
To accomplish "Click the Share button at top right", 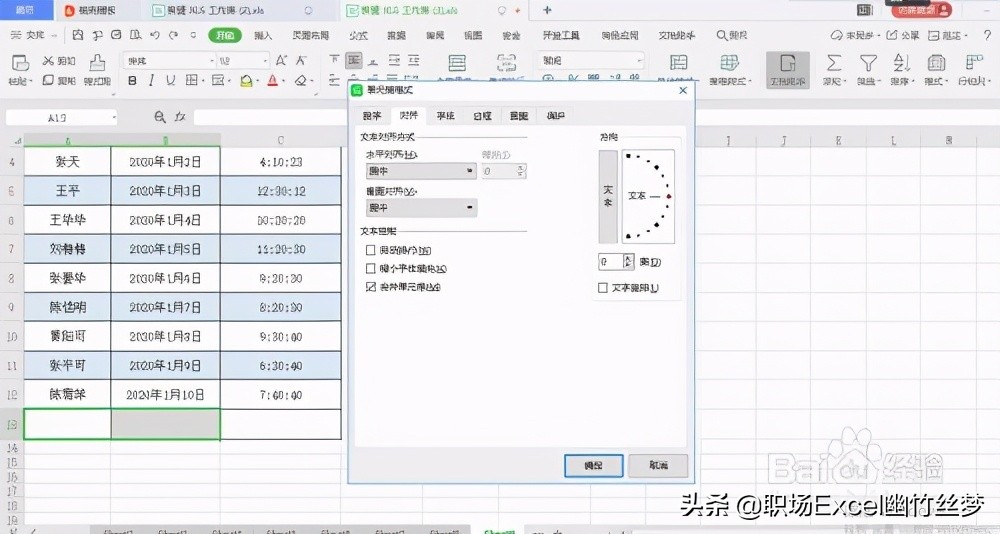I will point(902,35).
